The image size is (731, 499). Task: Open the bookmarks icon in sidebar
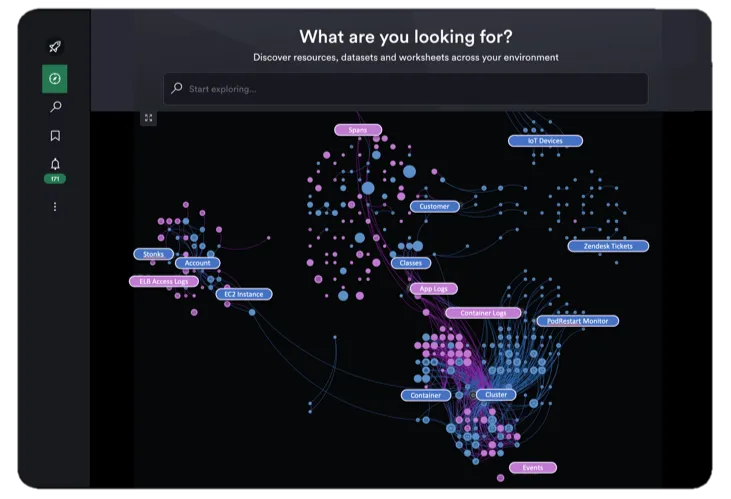[x=55, y=136]
